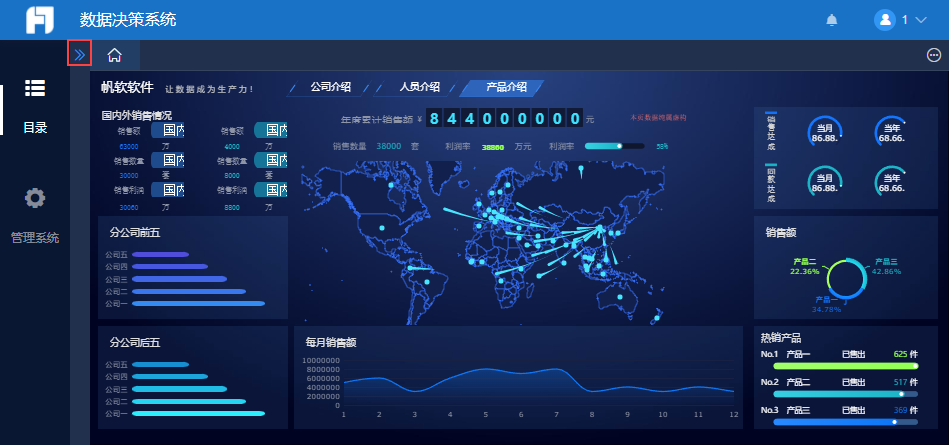
Task: Click the 369 件 sold count
Action: [x=905, y=410]
